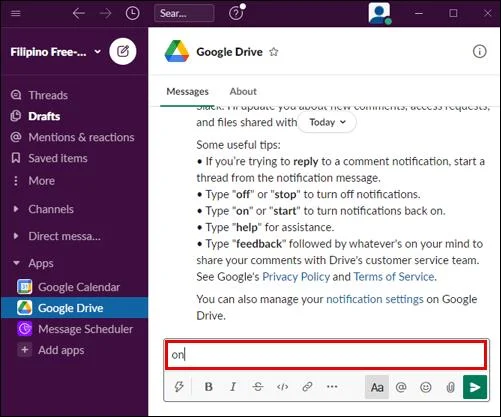
Task: Open the help question mark icon
Action: pos(236,13)
